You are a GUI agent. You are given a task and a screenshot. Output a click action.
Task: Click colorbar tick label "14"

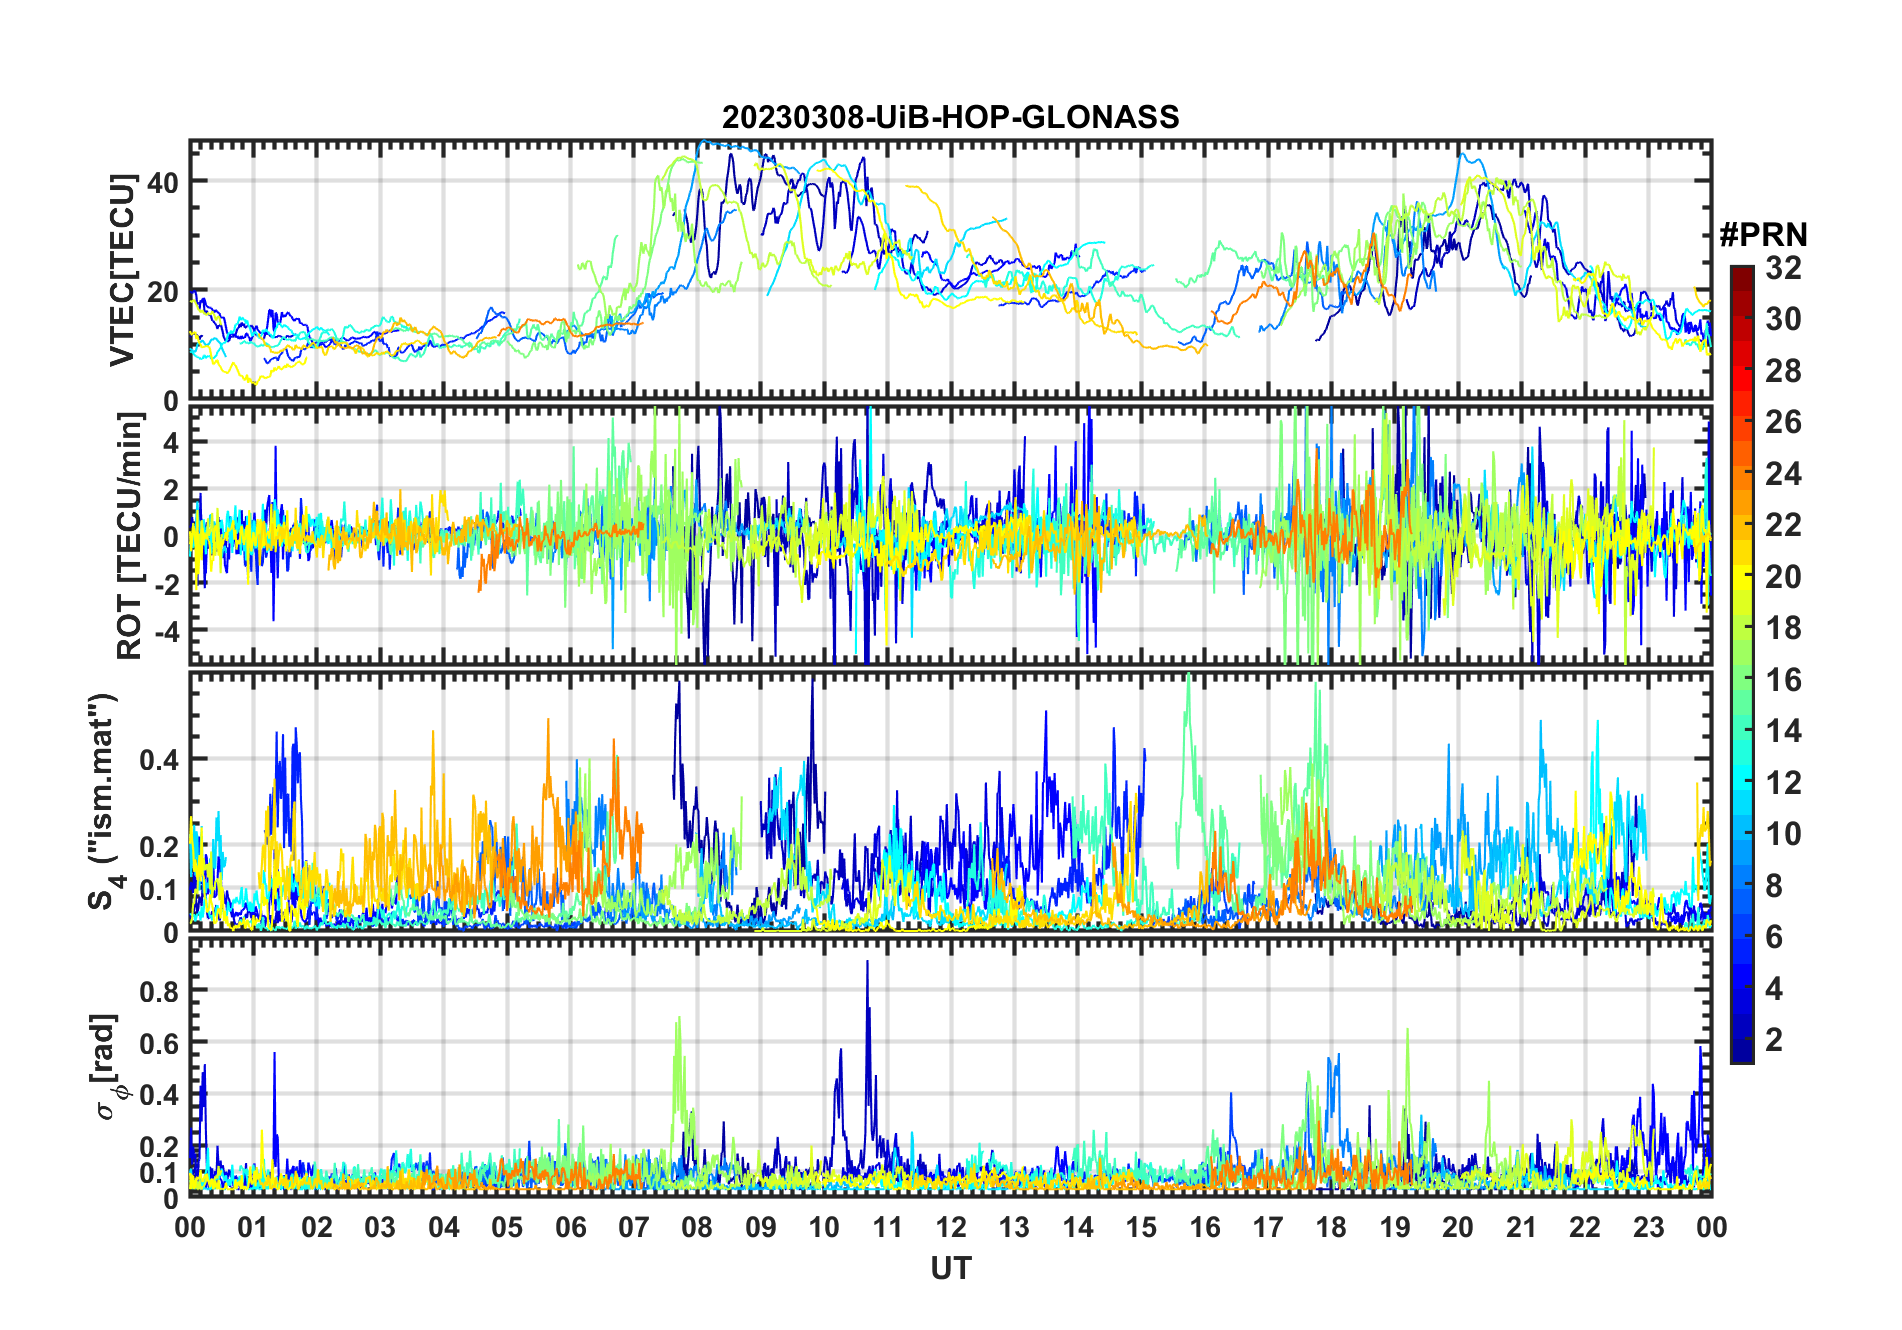pos(1783,731)
